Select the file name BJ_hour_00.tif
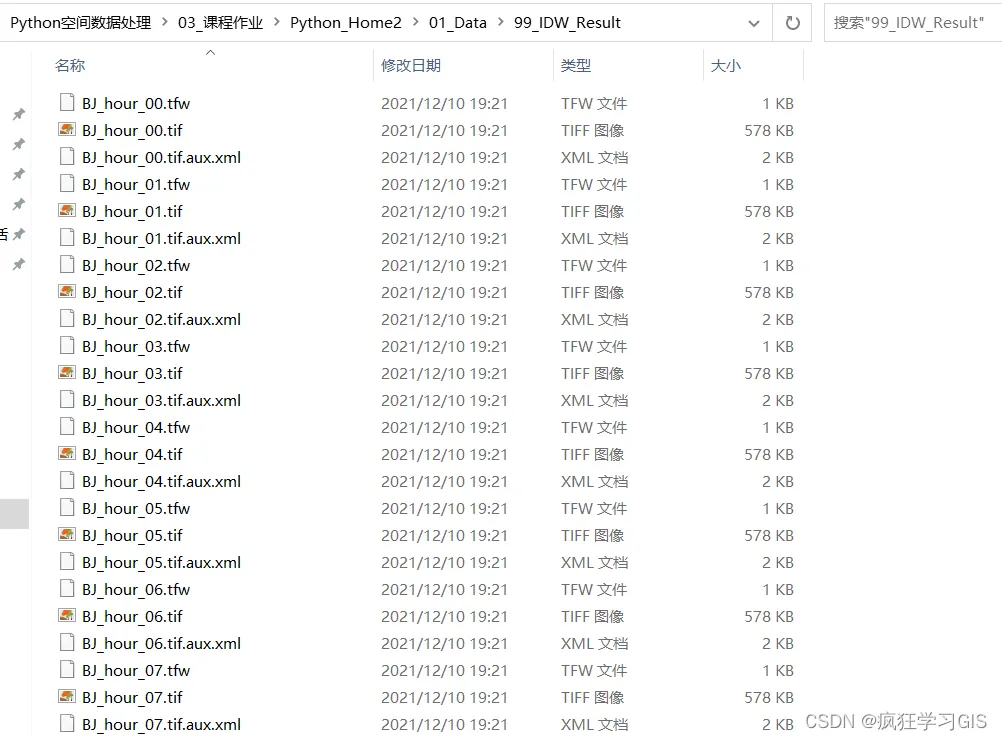Viewport: 1002px width, 740px height. tap(132, 130)
